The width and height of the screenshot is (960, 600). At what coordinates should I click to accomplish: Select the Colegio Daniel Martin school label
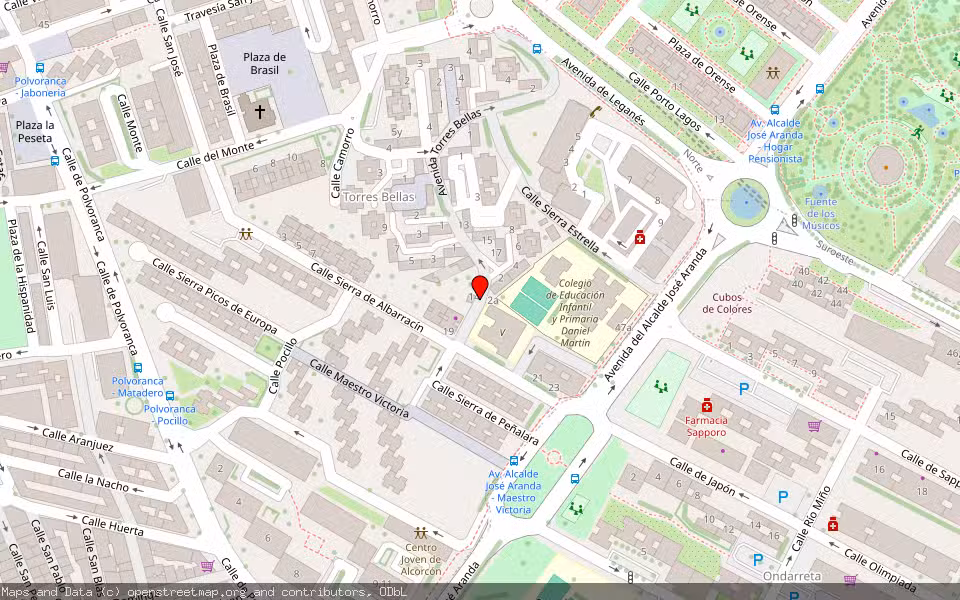(x=575, y=313)
